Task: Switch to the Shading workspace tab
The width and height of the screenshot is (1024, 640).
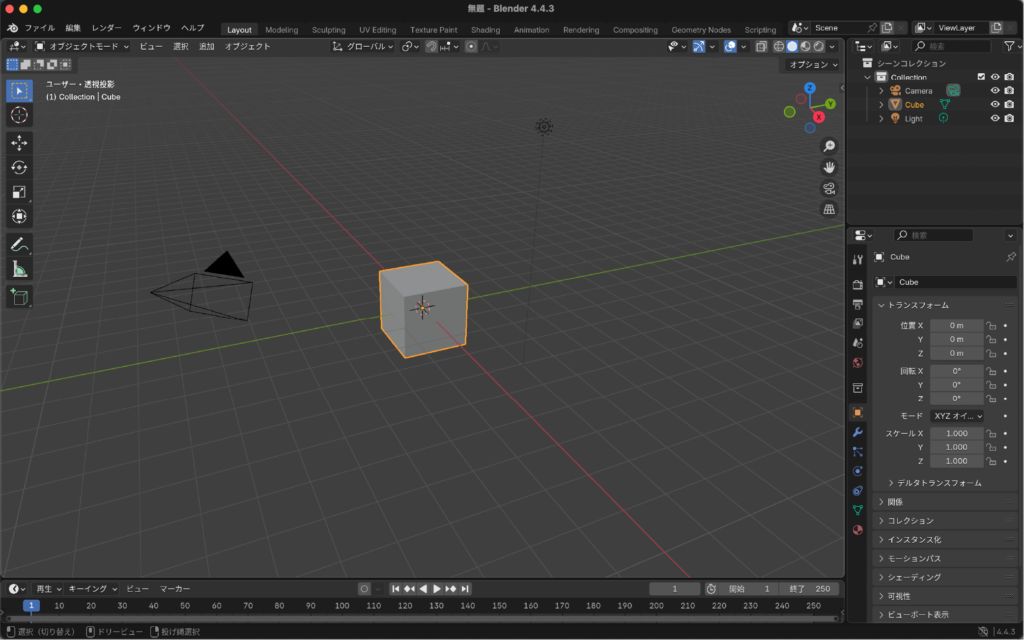Action: point(485,30)
